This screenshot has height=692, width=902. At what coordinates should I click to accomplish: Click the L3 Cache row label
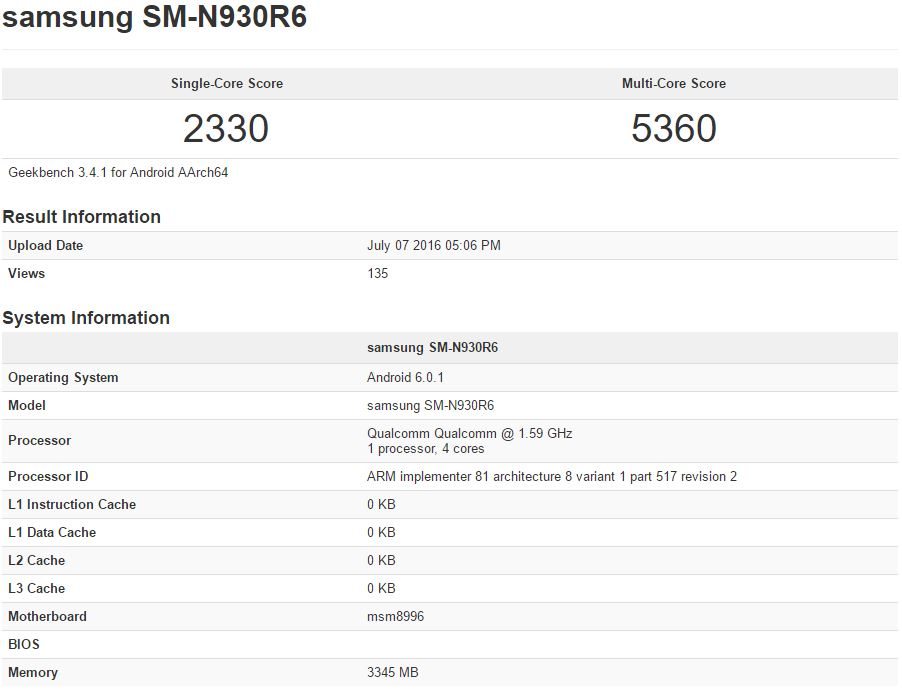36,589
